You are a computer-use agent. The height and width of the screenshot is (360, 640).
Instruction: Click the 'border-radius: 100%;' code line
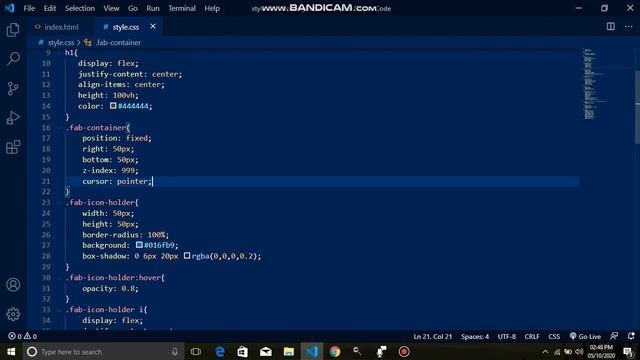point(125,235)
